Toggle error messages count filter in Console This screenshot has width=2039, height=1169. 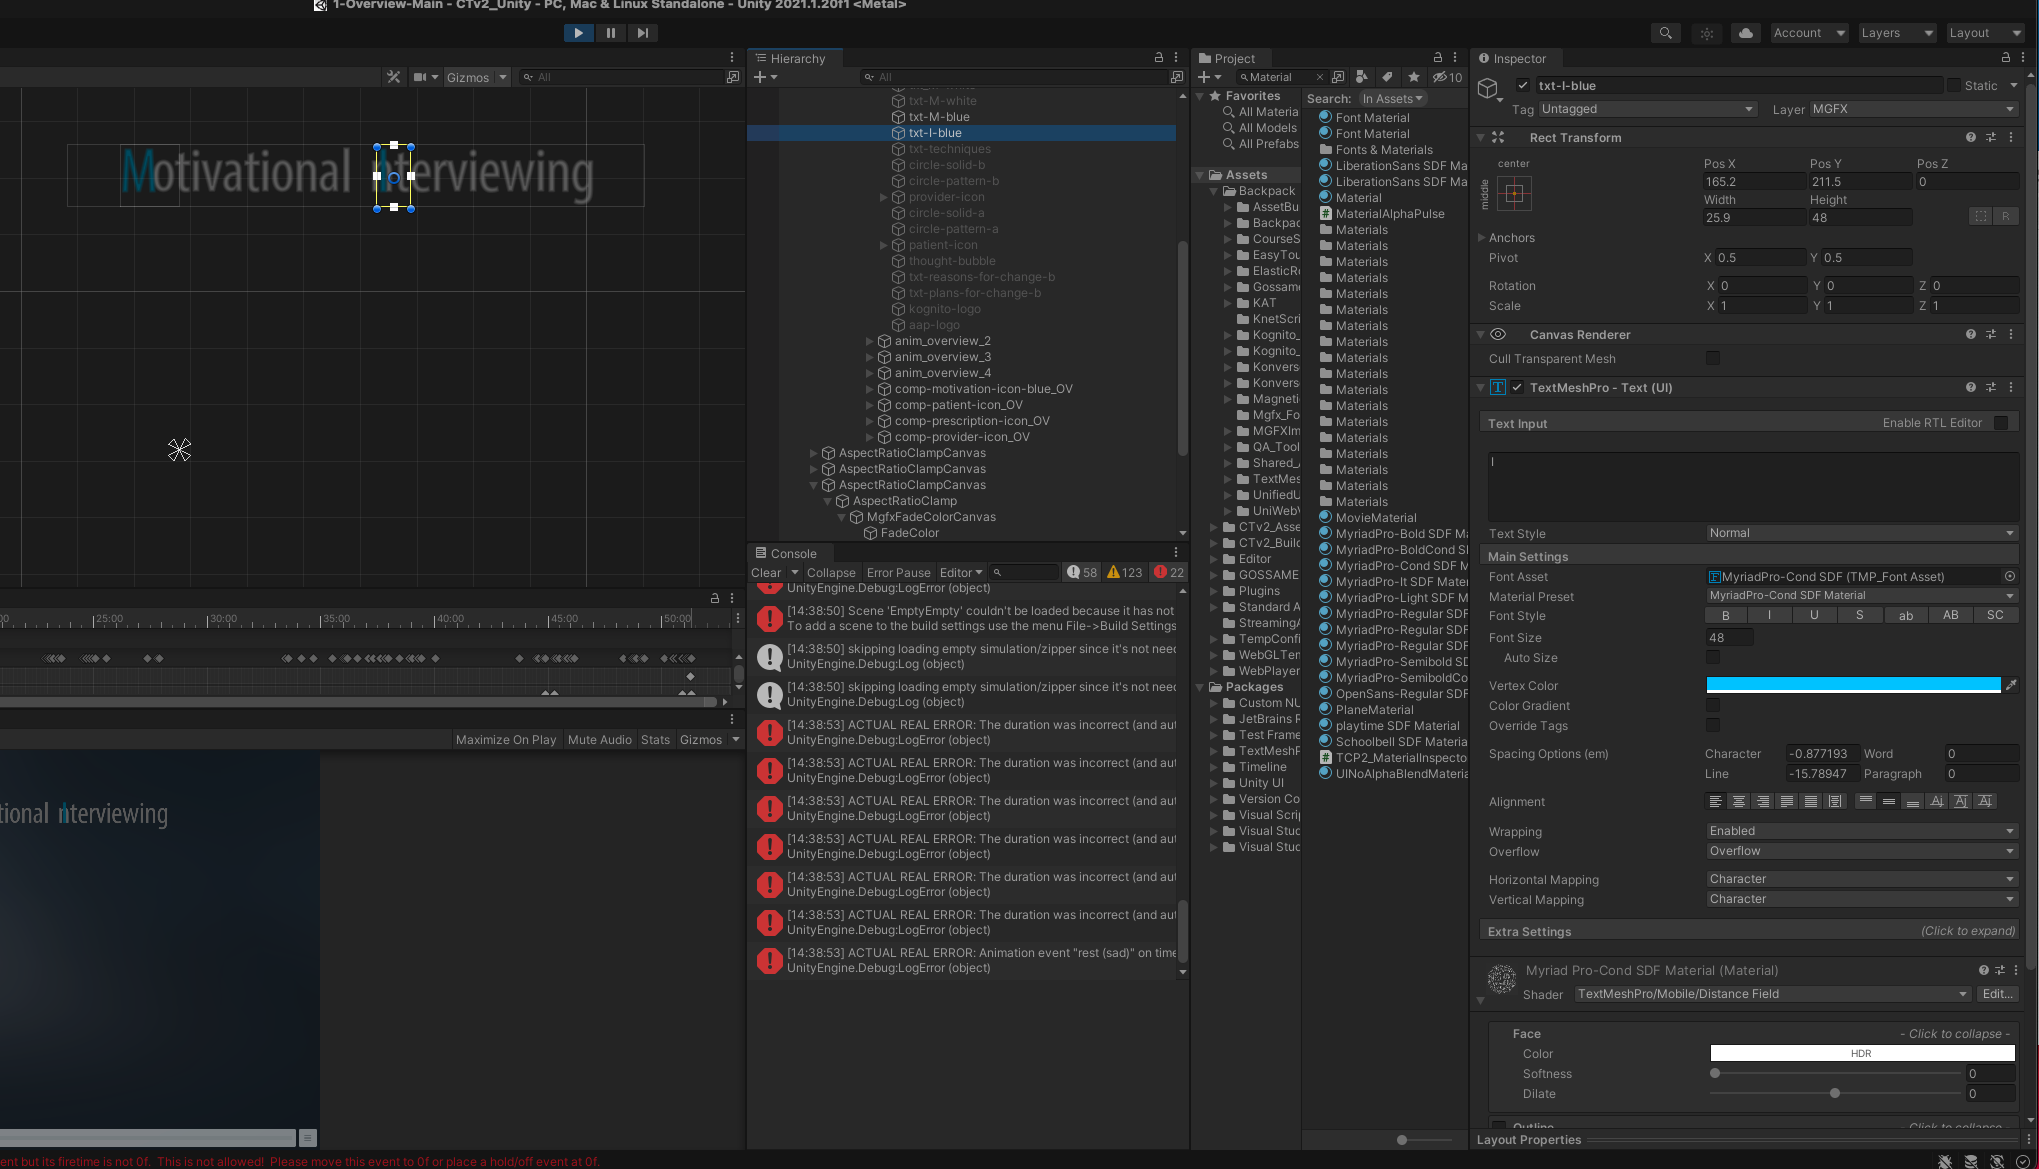1169,573
